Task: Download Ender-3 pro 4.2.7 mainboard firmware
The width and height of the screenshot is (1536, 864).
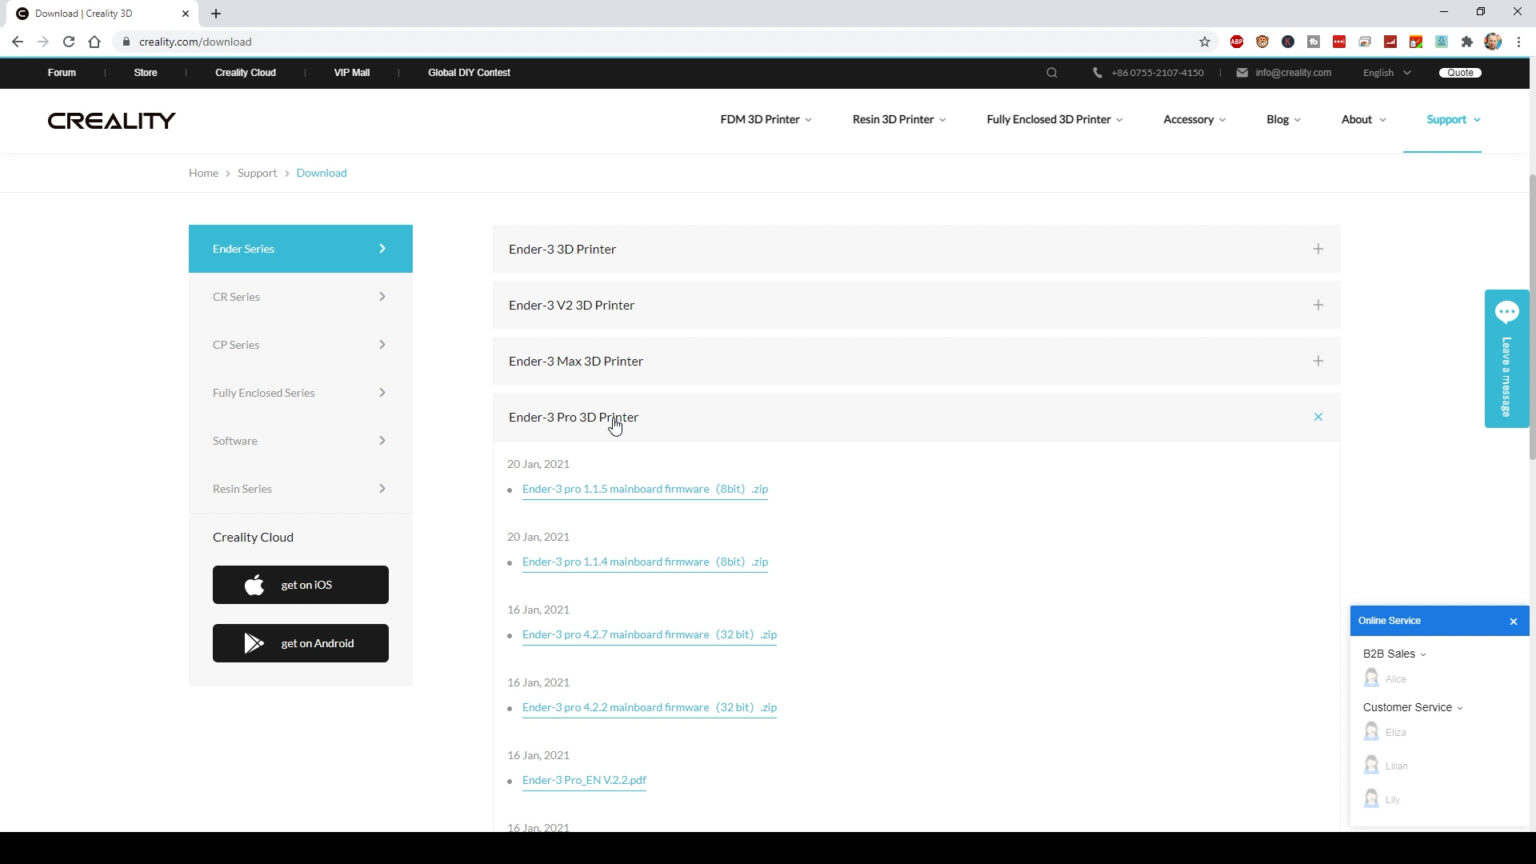Action: [648, 635]
